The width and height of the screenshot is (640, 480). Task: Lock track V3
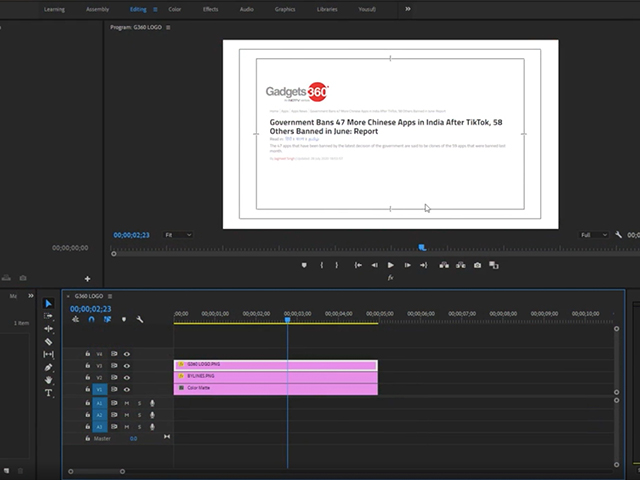coord(87,365)
